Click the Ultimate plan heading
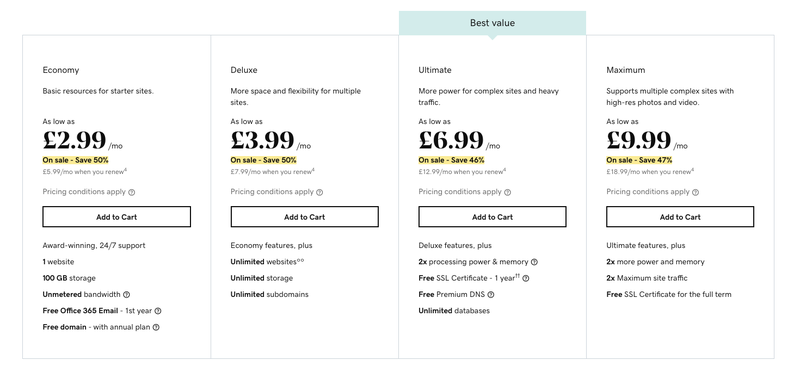The width and height of the screenshot is (800, 385). click(435, 70)
